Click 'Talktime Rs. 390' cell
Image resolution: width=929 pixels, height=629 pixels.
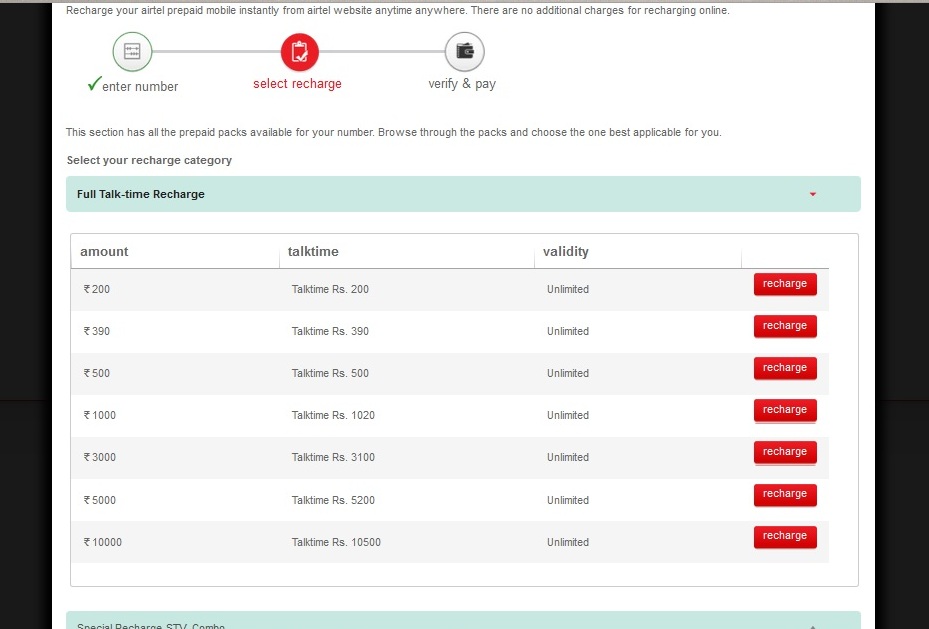pos(330,331)
